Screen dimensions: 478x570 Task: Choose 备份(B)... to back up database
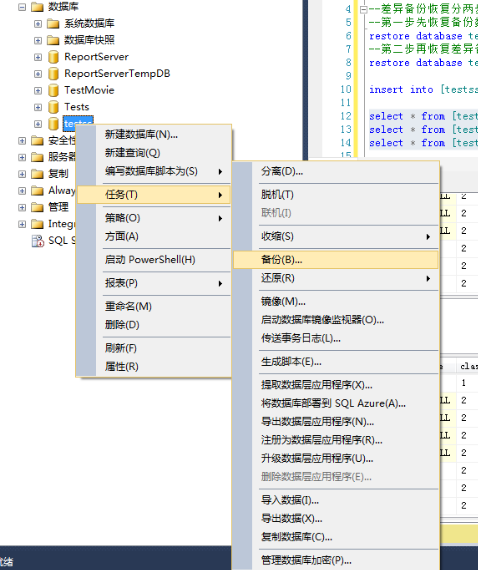336,260
